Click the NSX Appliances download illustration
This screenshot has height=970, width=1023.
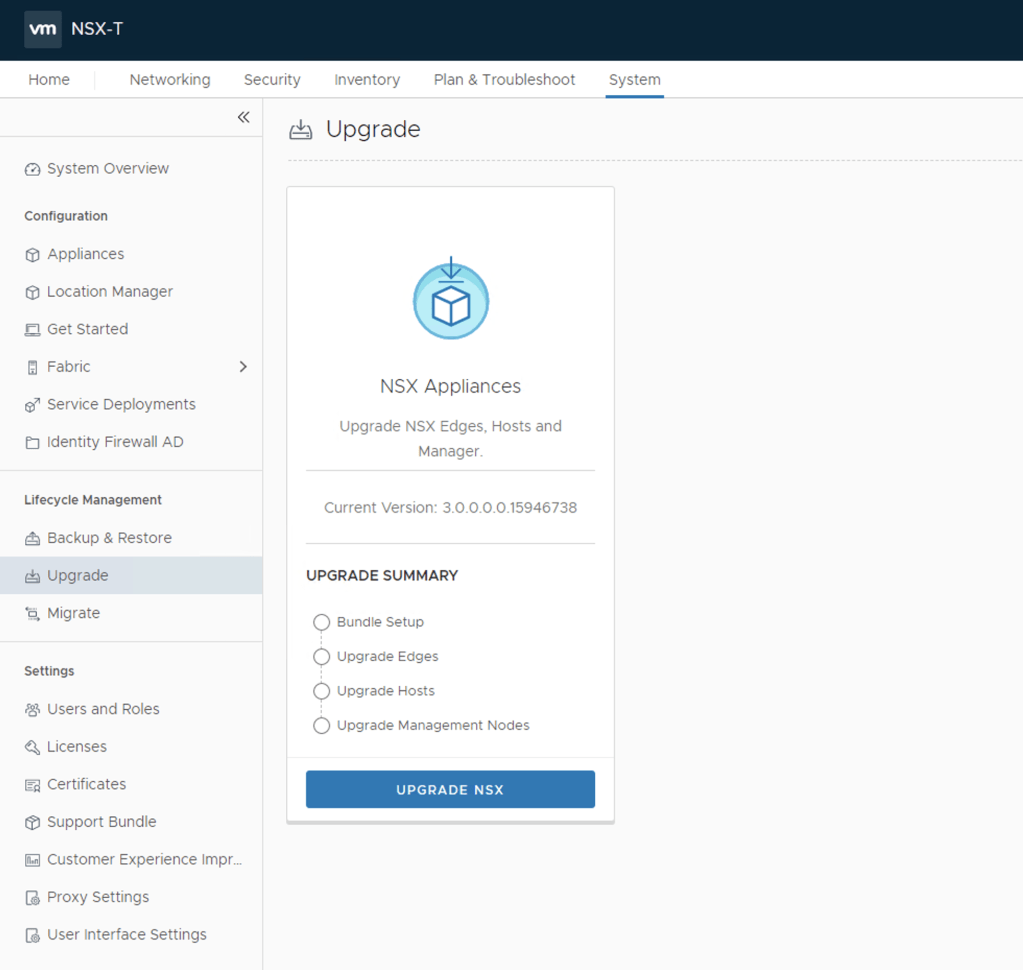coord(451,299)
